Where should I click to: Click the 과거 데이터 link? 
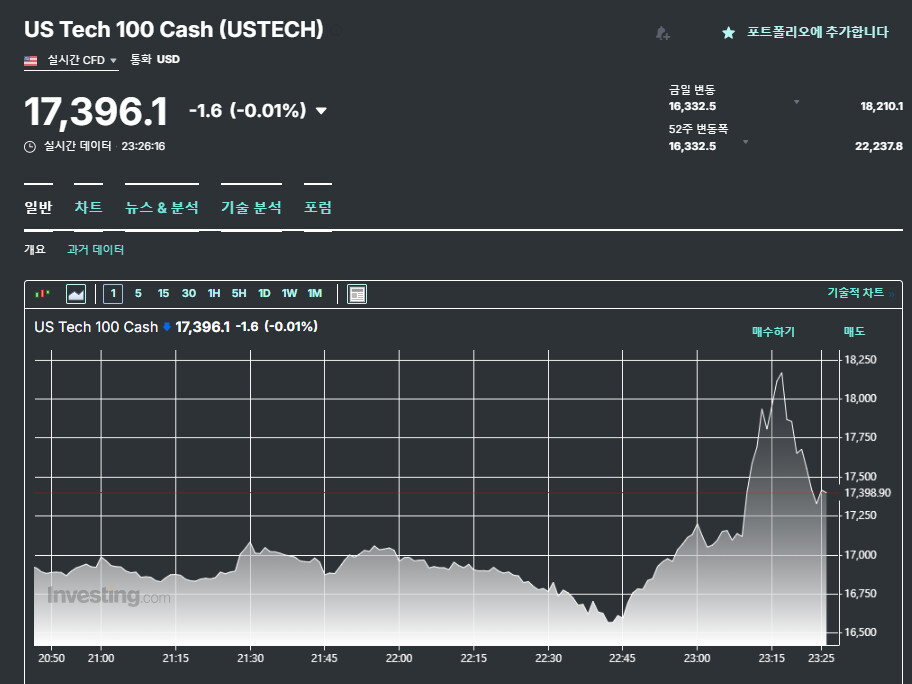[x=95, y=249]
